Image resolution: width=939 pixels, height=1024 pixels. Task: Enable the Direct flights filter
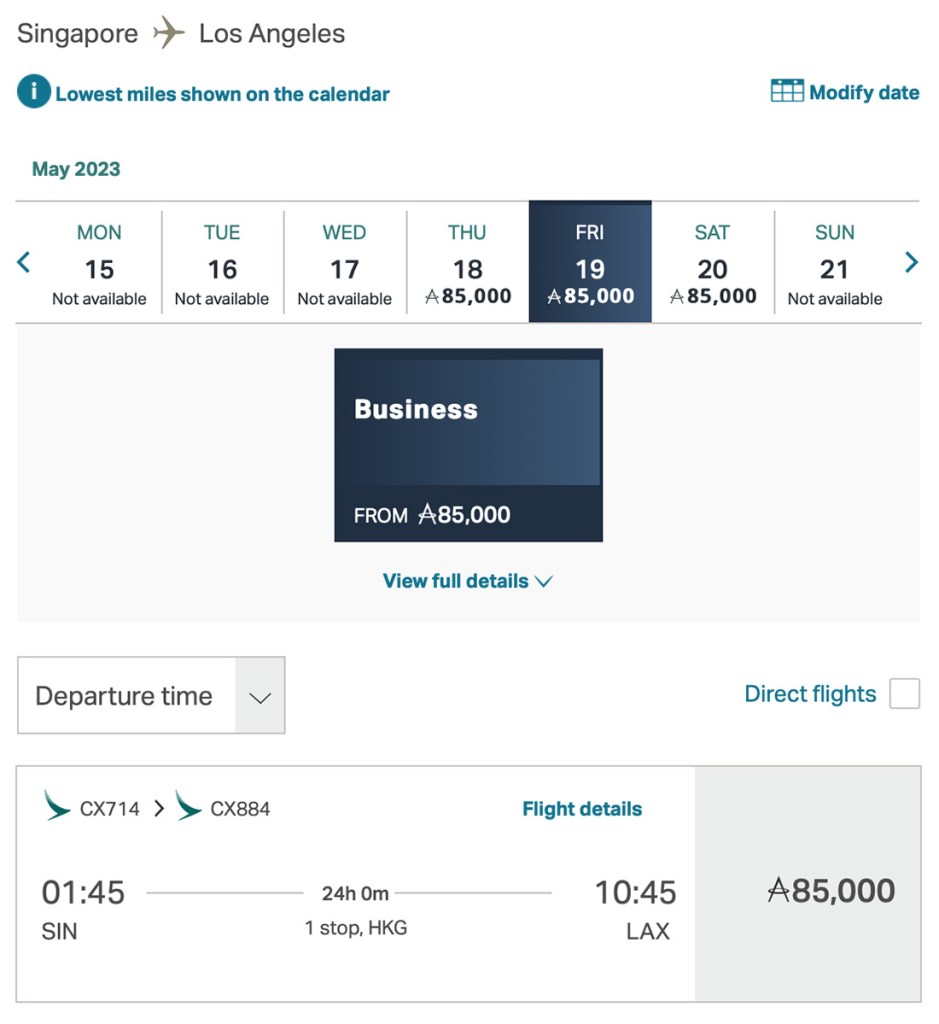(903, 693)
